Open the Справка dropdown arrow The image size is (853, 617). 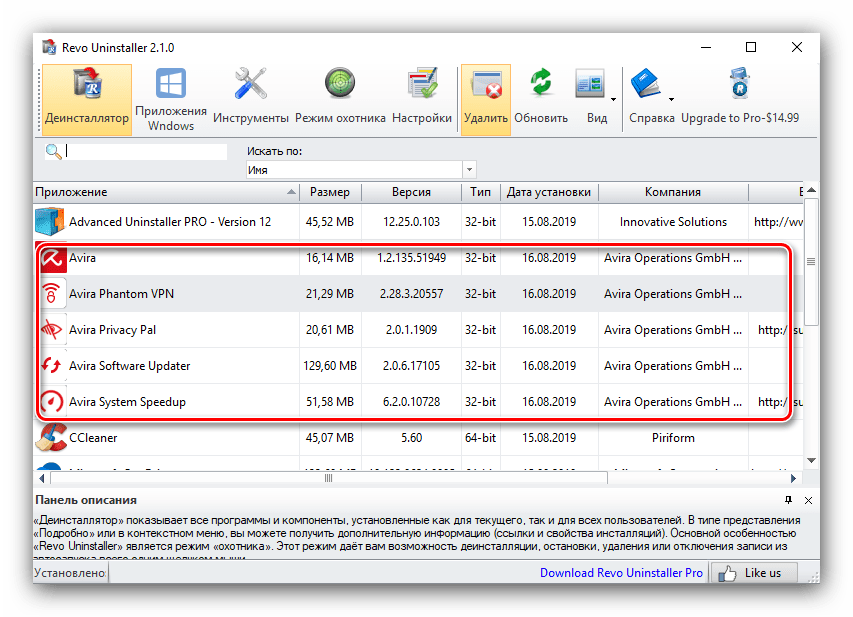(671, 100)
